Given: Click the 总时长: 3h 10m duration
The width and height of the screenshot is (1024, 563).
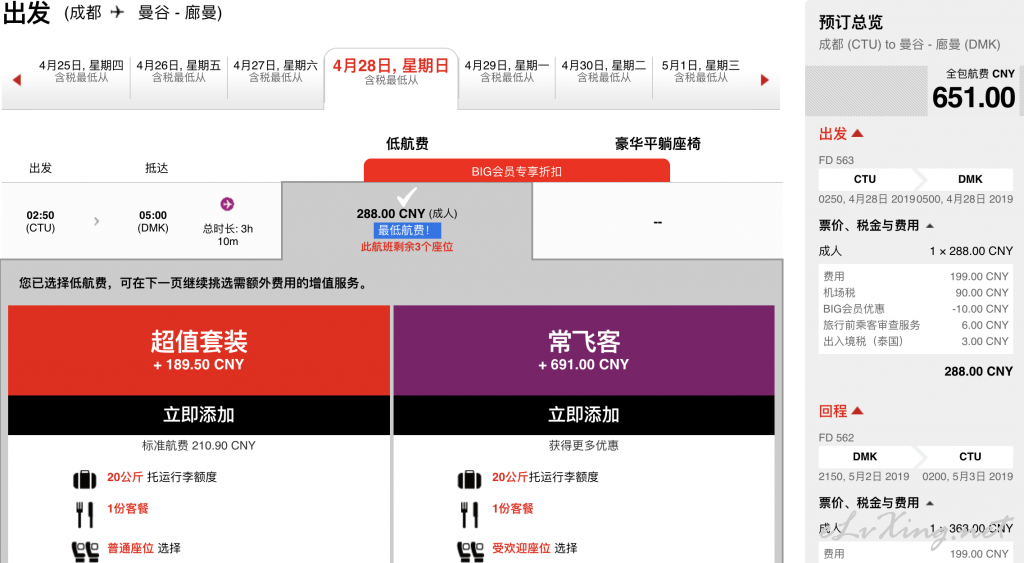Looking at the screenshot, I should coord(227,235).
